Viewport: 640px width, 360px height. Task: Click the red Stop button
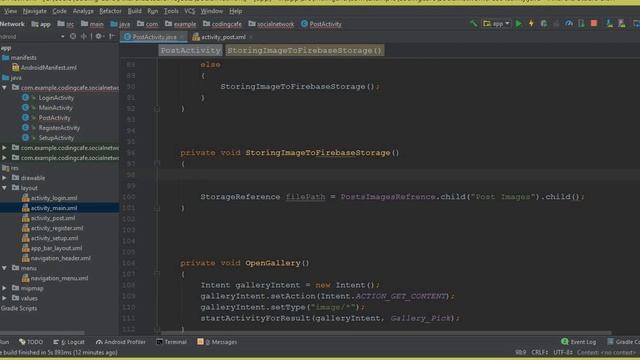[594, 24]
